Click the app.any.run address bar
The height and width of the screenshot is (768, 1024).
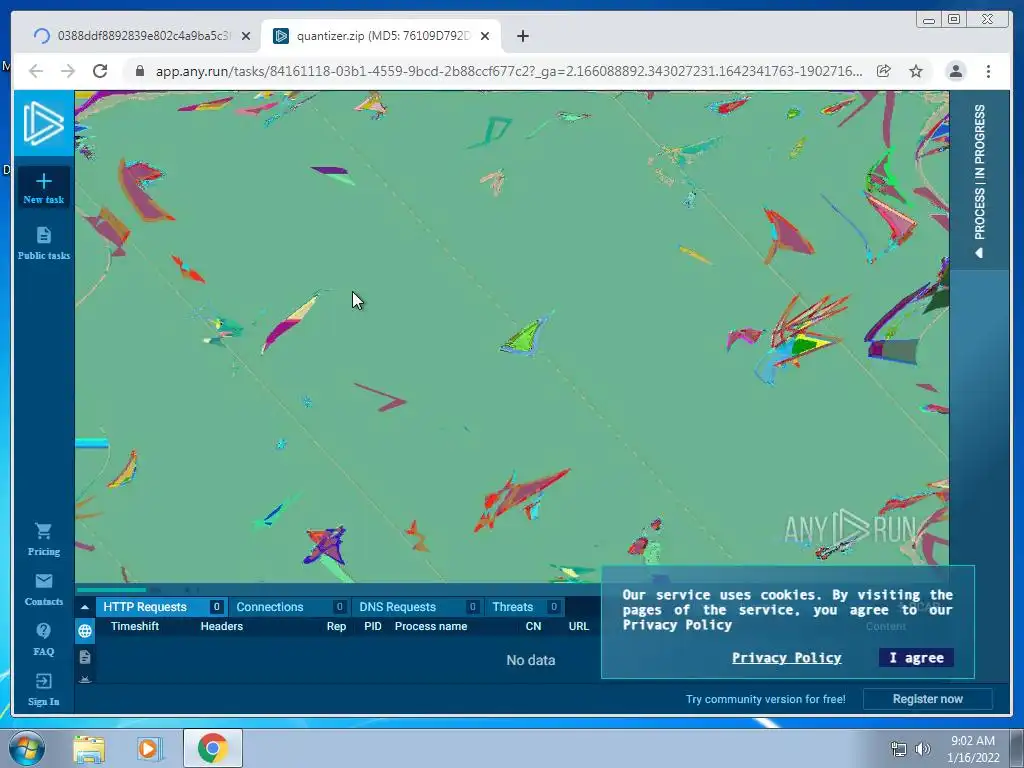tap(508, 71)
